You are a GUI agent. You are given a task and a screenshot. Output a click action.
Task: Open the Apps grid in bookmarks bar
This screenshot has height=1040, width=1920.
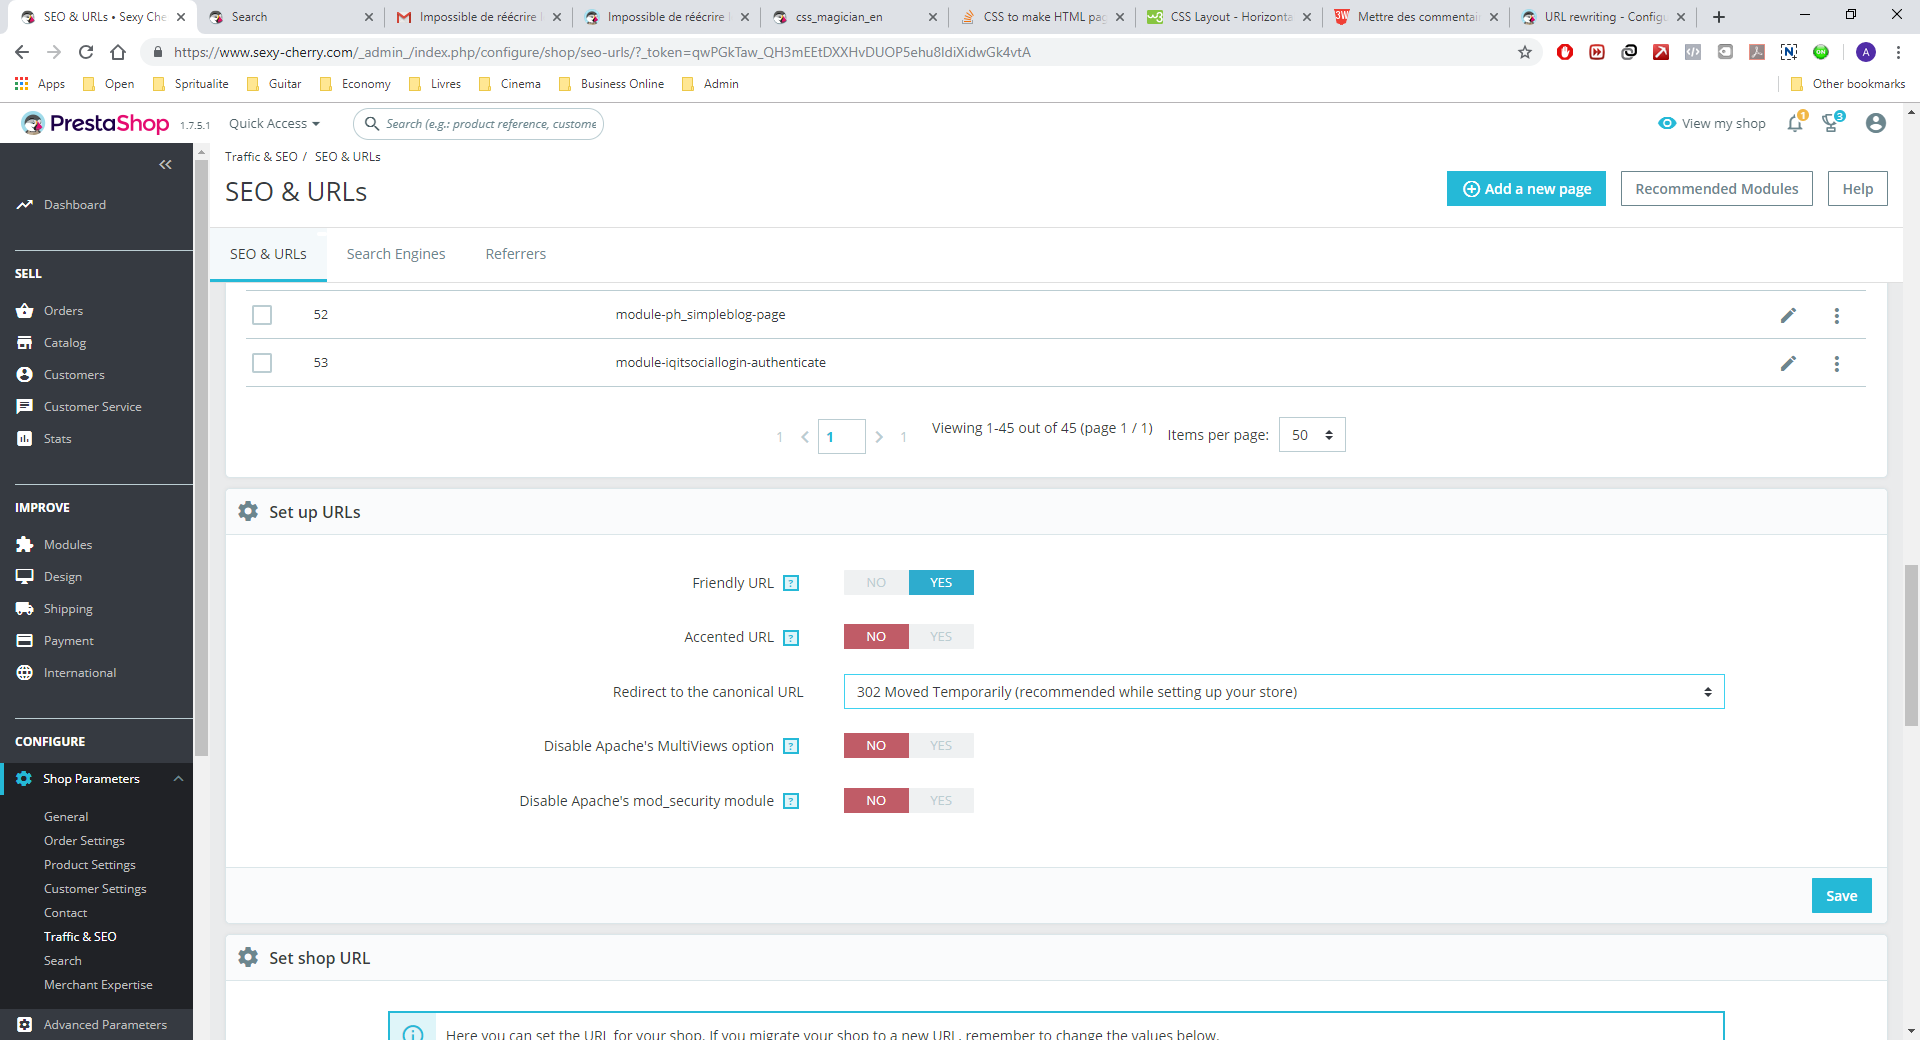point(40,84)
